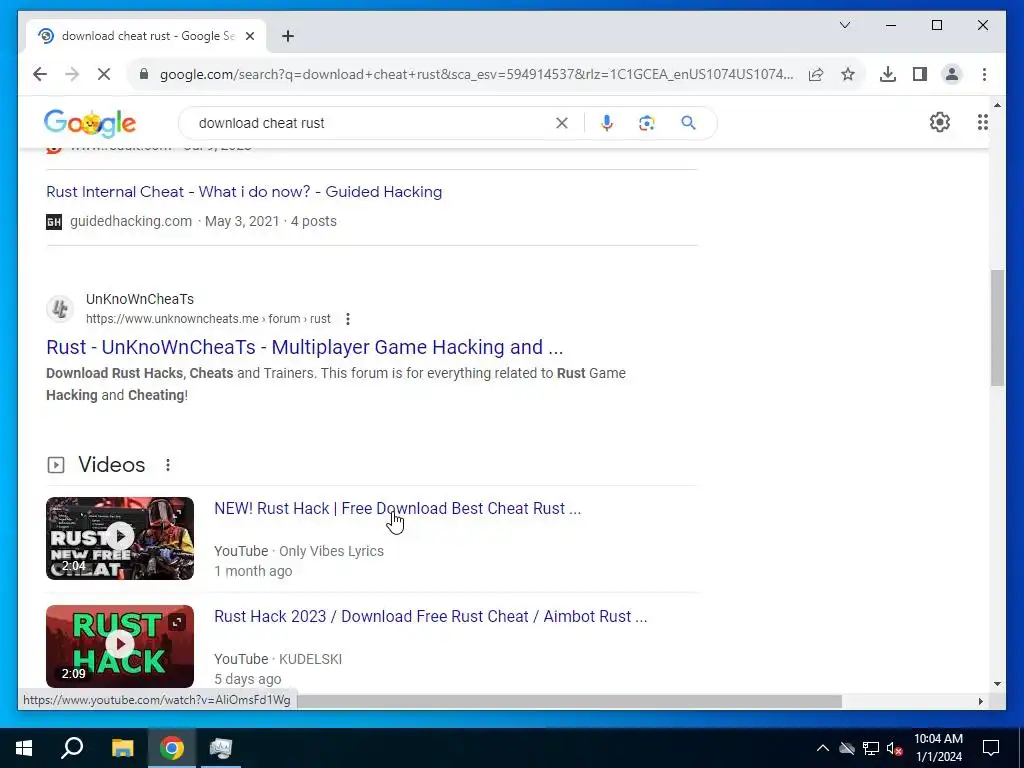Viewport: 1024px width, 768px height.
Task: Open Windows Start menu
Action: pos(24,748)
